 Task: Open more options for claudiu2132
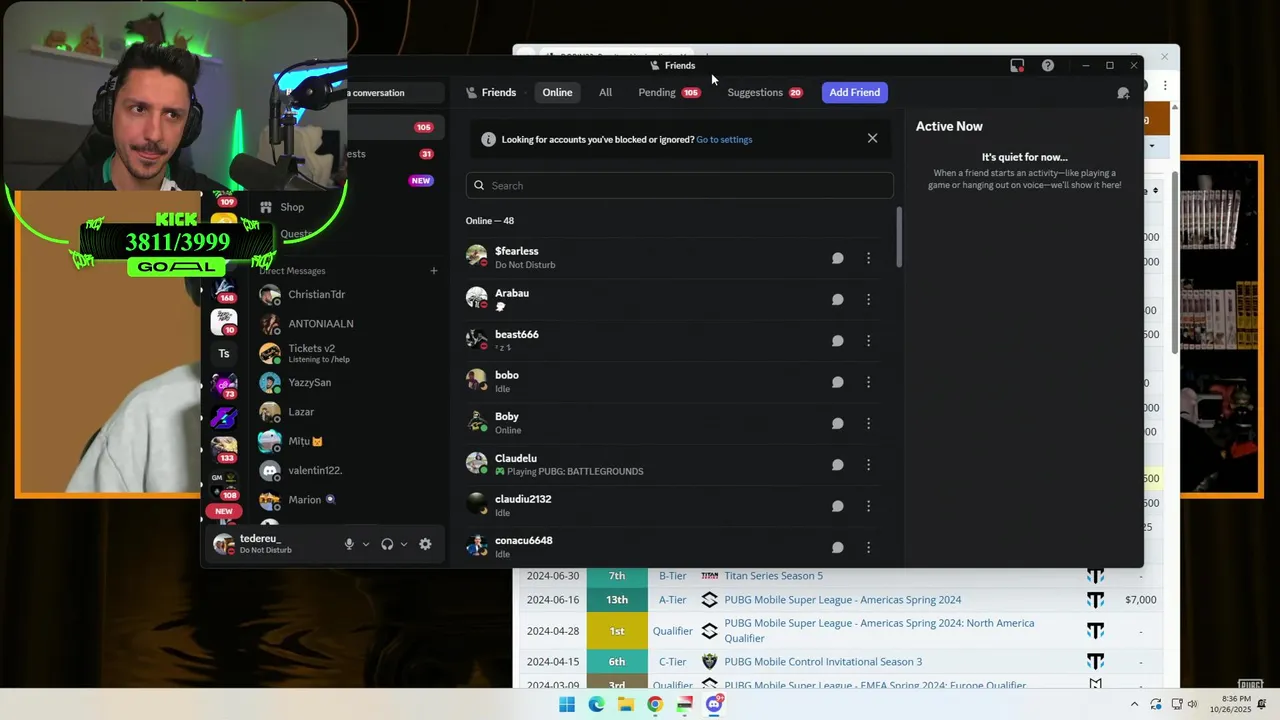[x=868, y=506]
